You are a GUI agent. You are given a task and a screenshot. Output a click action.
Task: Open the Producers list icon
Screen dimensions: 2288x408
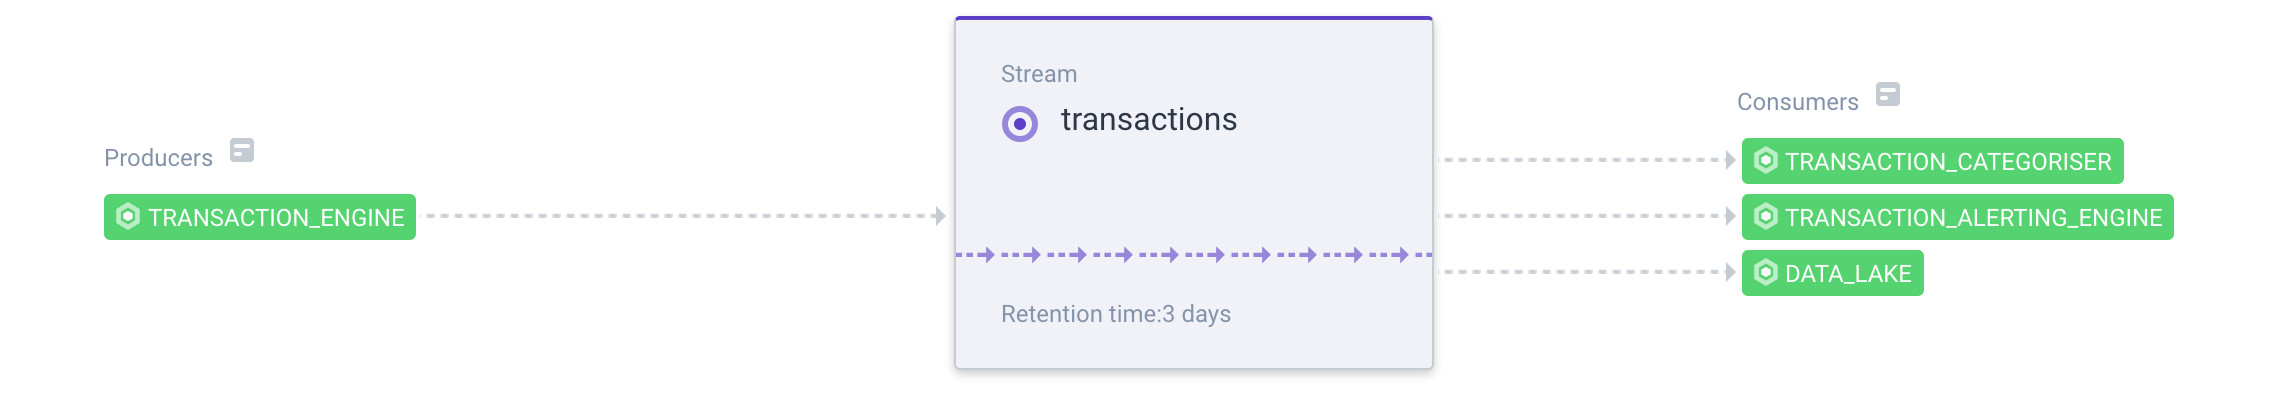[x=242, y=150]
